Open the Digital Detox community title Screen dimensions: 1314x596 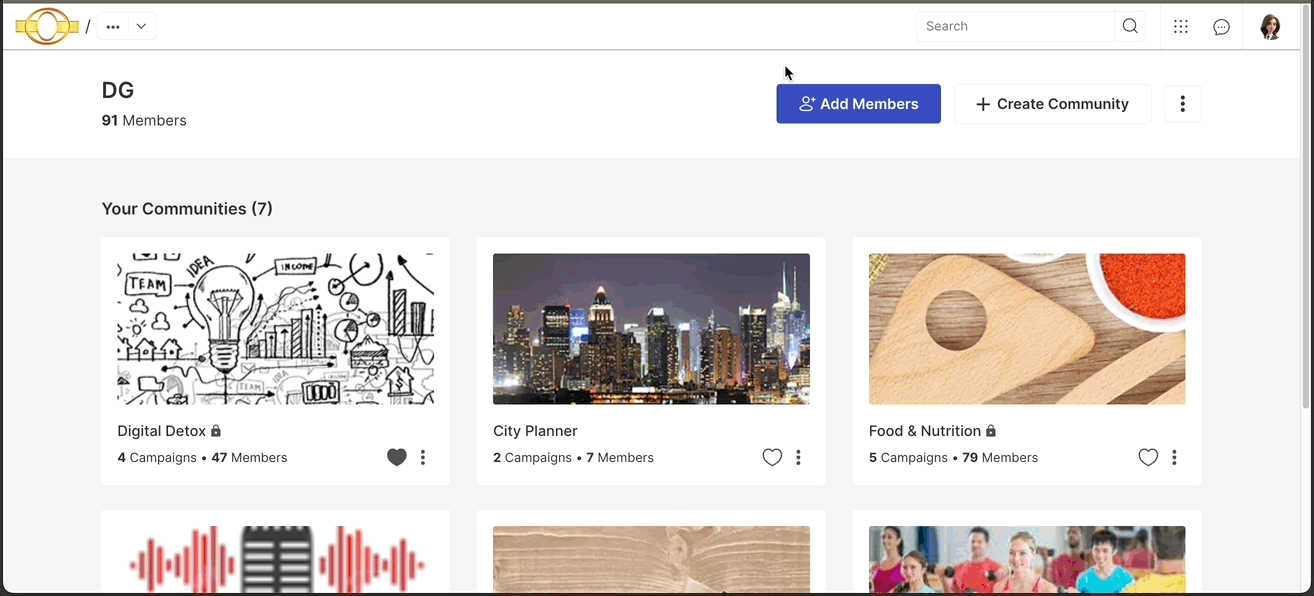pyautogui.click(x=162, y=431)
